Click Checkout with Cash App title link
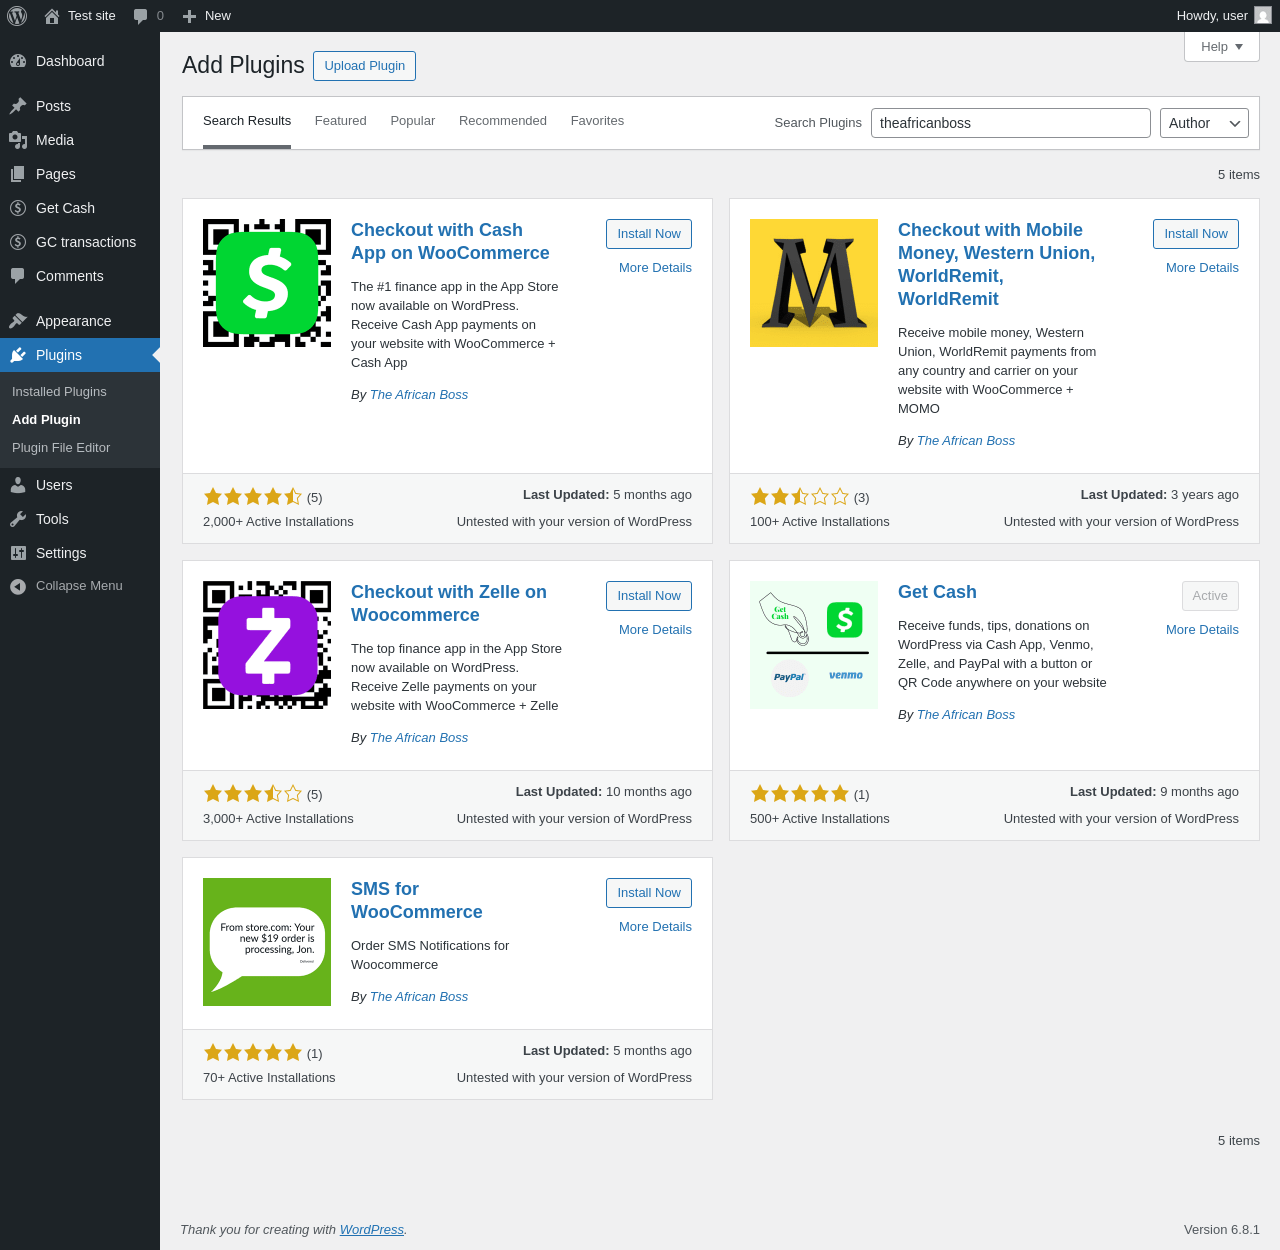 tap(450, 242)
